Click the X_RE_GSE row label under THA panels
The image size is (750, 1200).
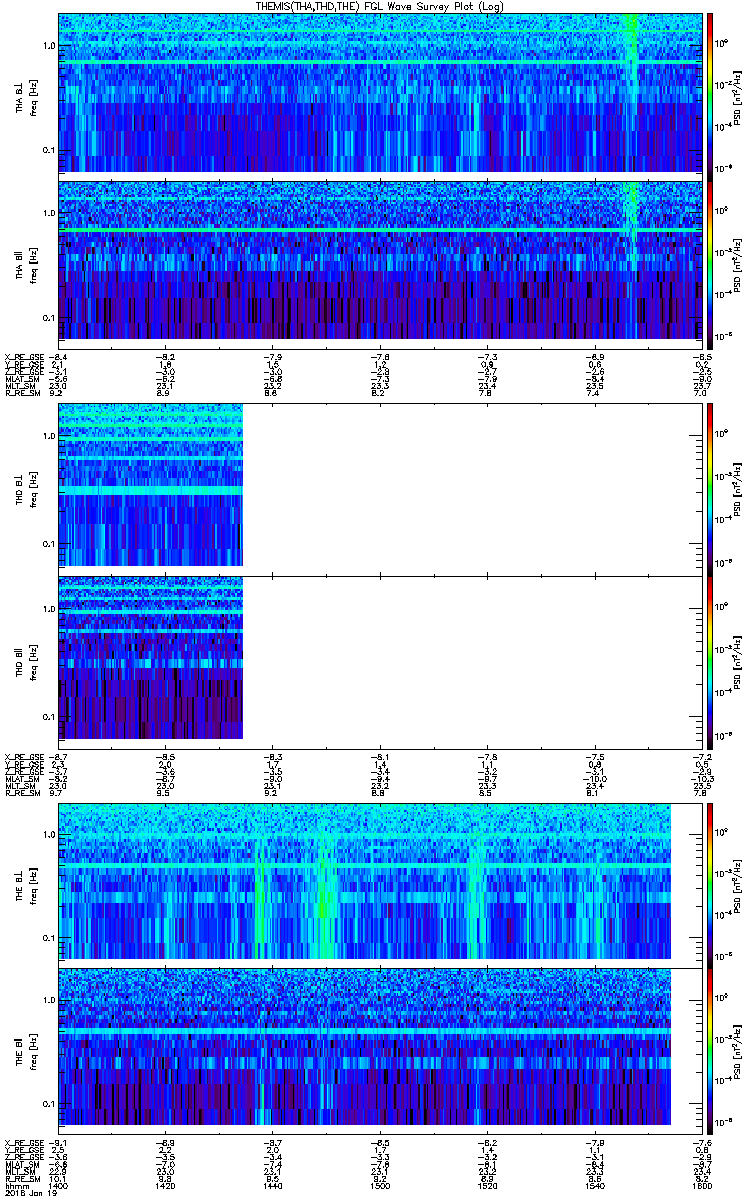(22, 356)
